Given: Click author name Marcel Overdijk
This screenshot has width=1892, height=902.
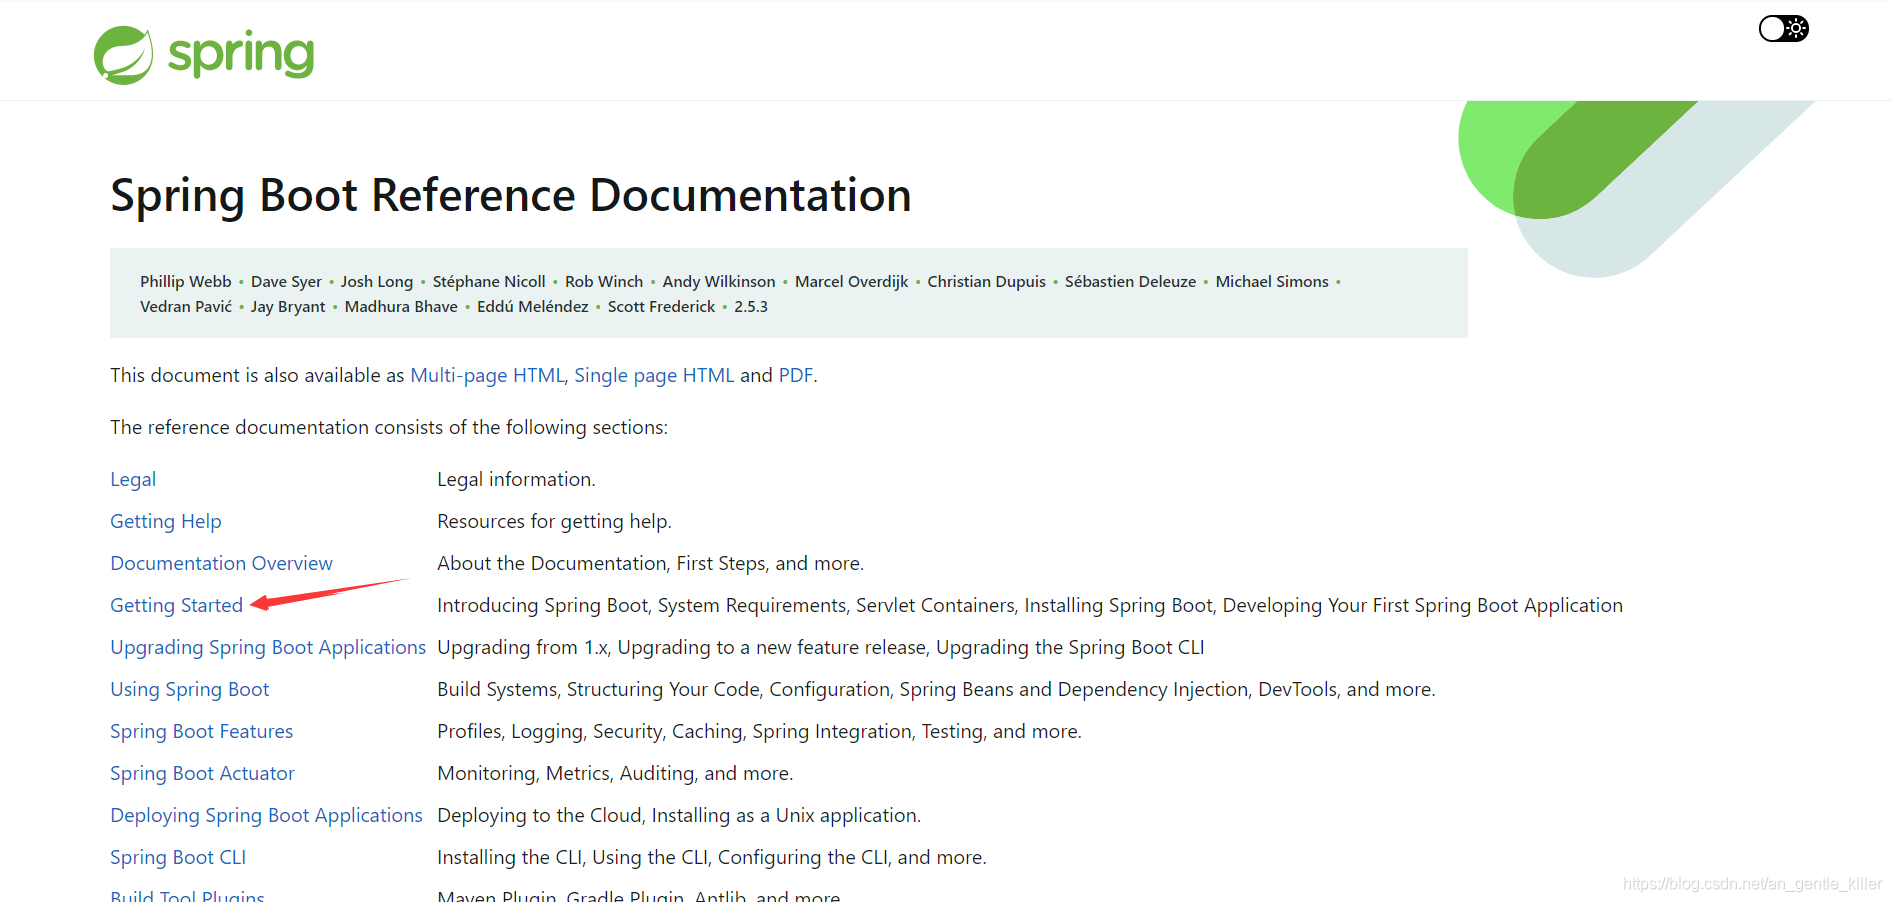Looking at the screenshot, I should (852, 282).
